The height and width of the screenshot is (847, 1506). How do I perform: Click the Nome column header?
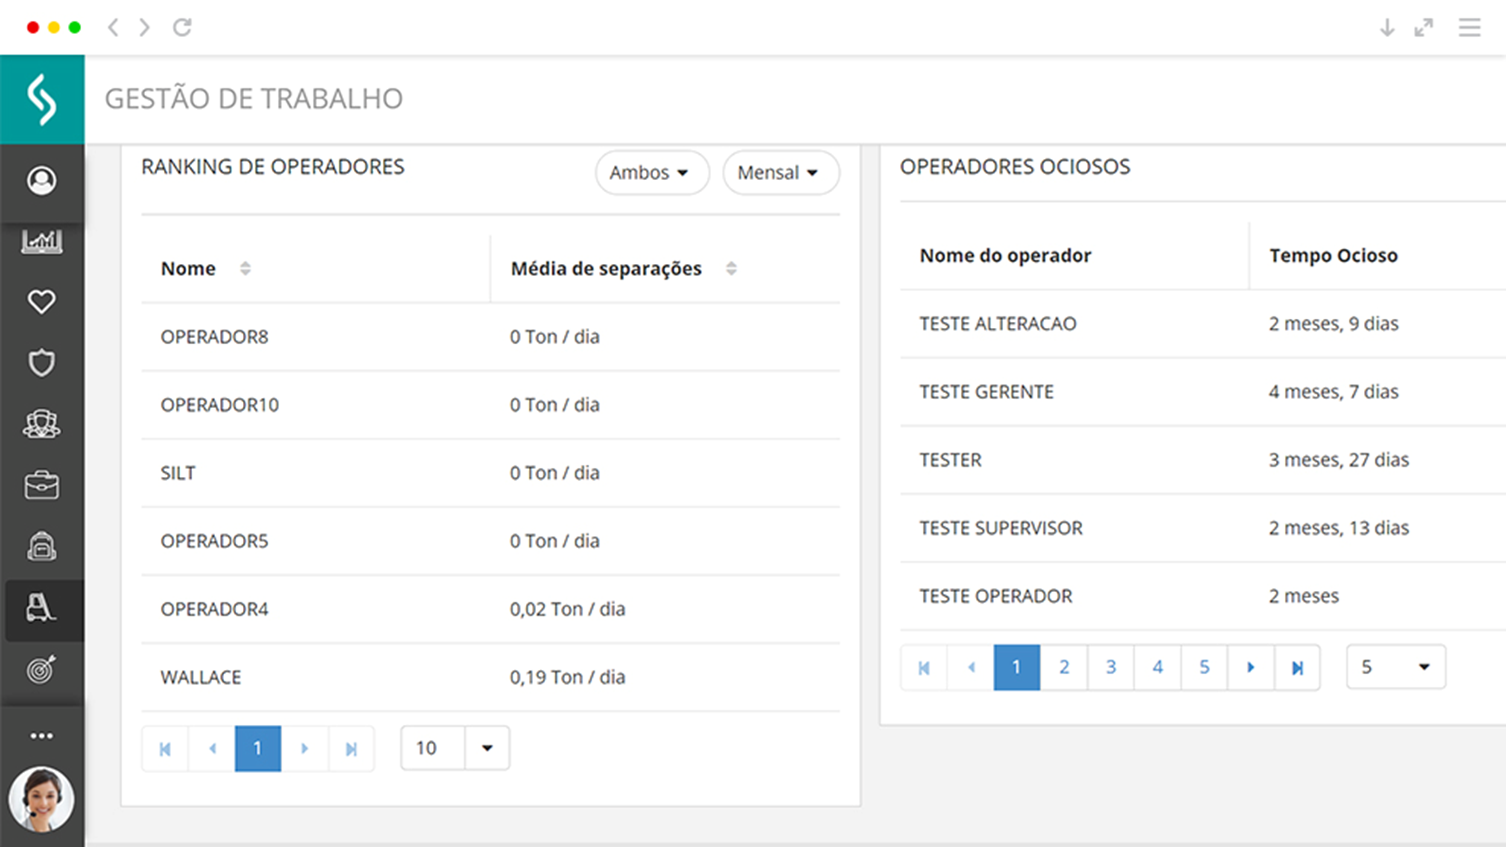(188, 268)
